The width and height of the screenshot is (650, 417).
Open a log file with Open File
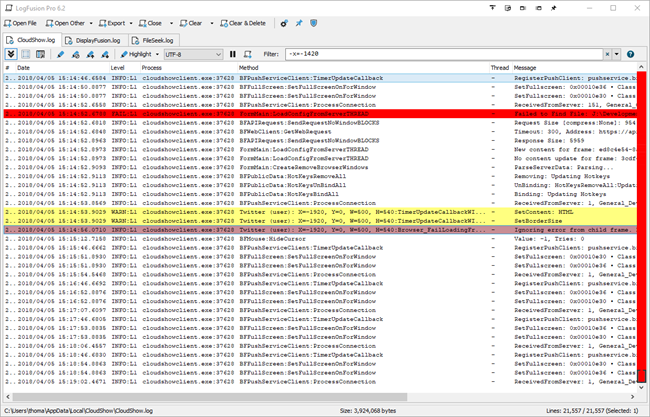pyautogui.click(x=20, y=23)
